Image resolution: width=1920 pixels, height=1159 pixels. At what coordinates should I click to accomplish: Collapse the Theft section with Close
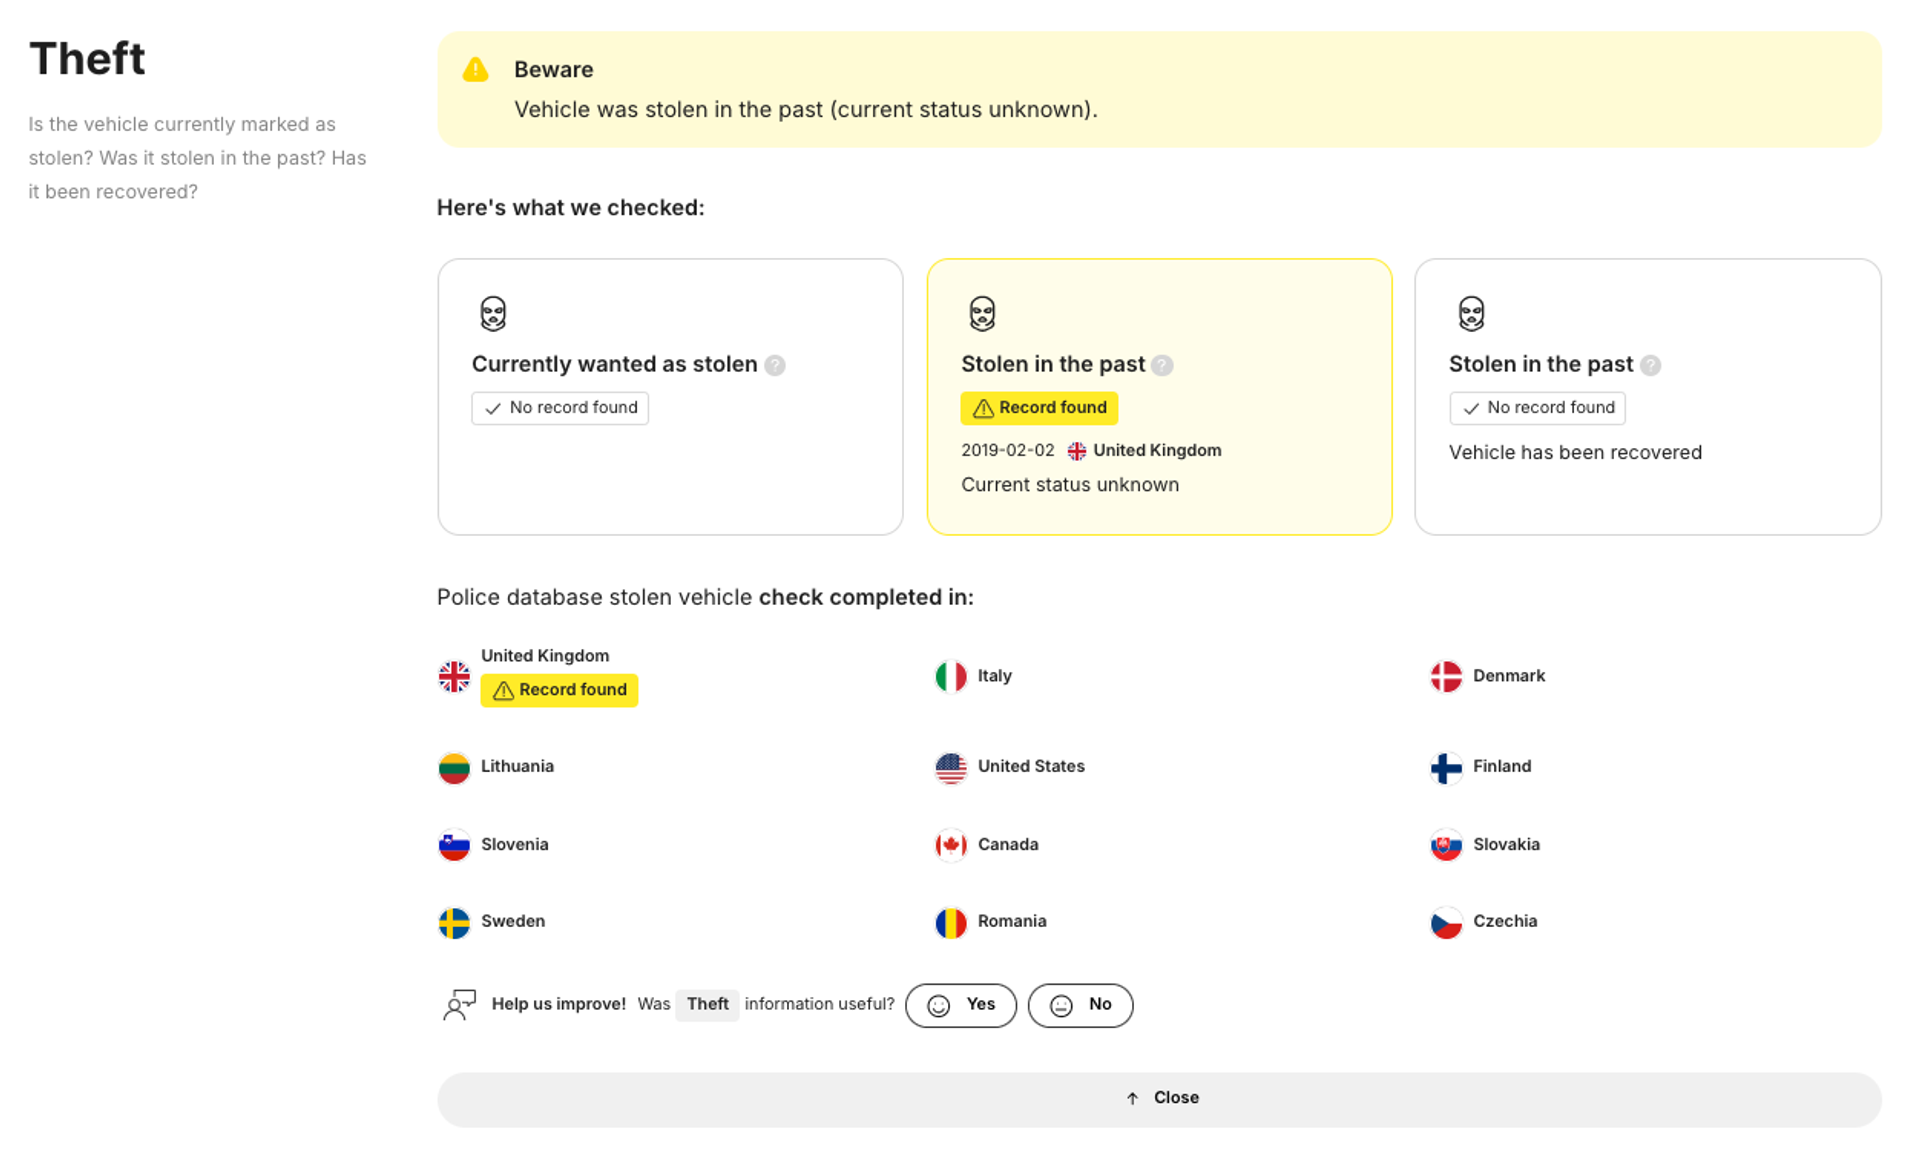1159,1098
